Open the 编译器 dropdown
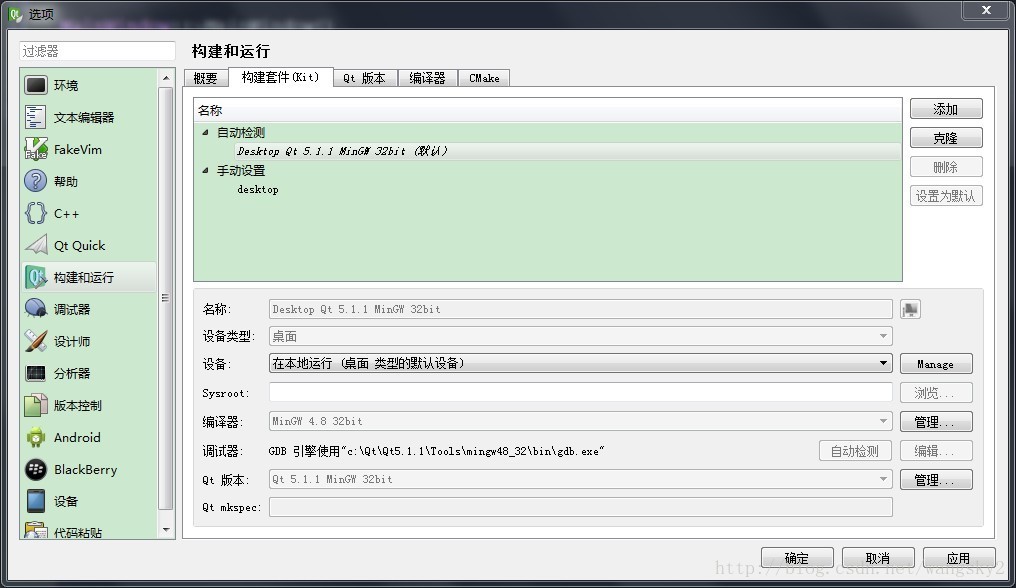This screenshot has width=1016, height=588. pos(581,421)
